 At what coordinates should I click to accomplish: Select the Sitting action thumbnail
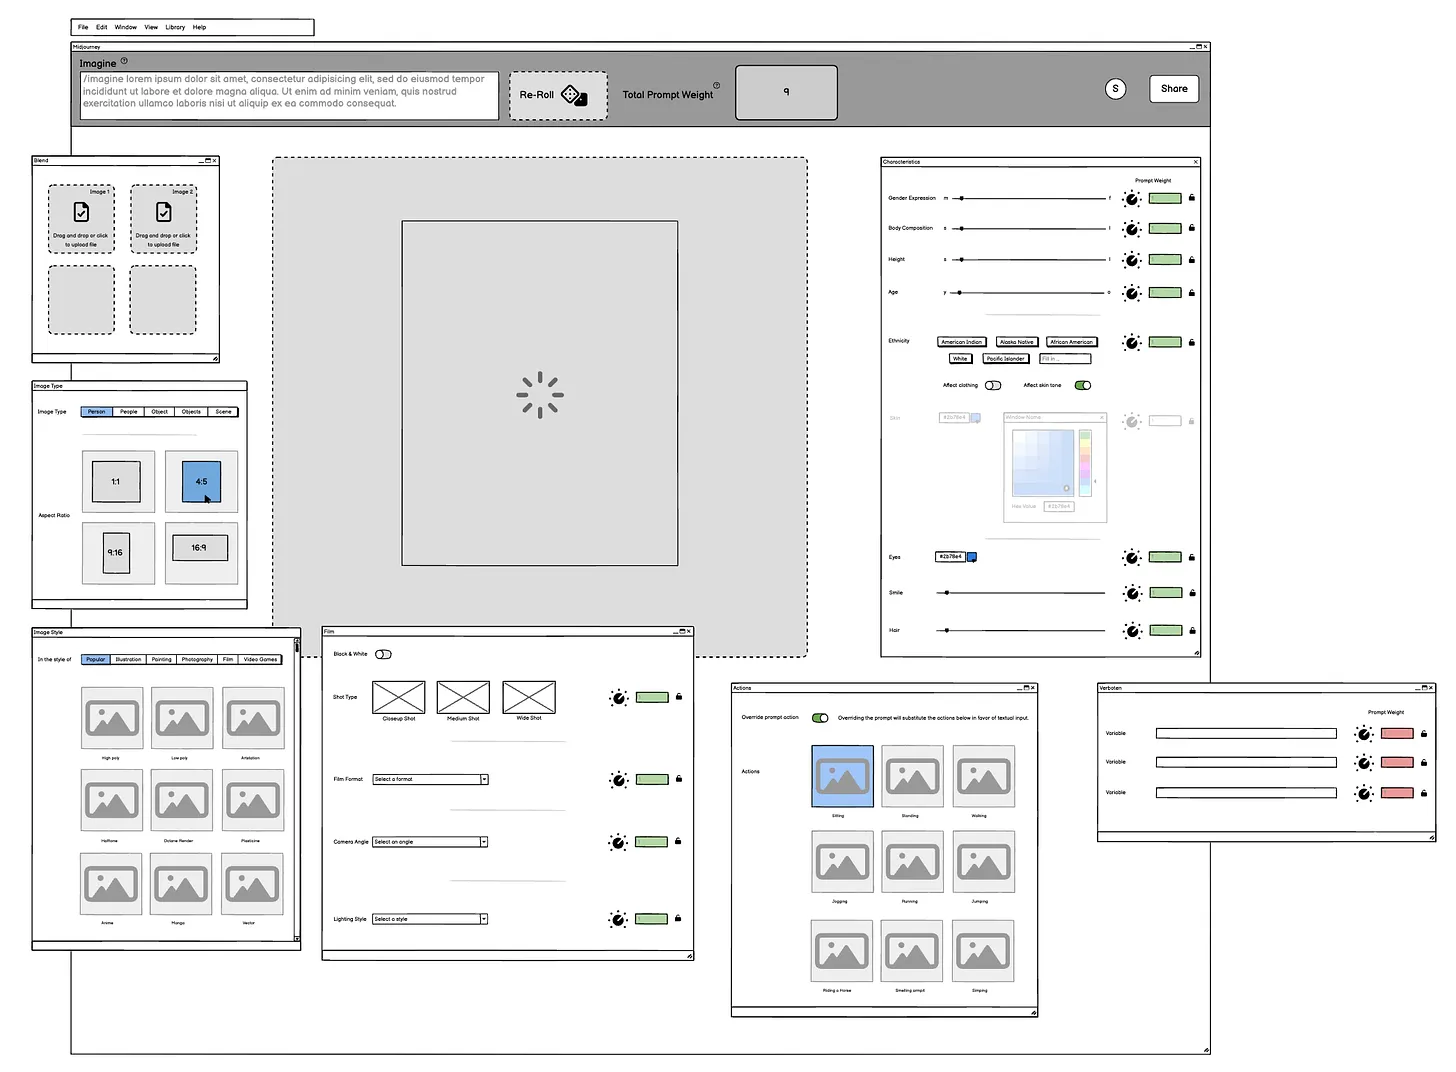click(842, 776)
